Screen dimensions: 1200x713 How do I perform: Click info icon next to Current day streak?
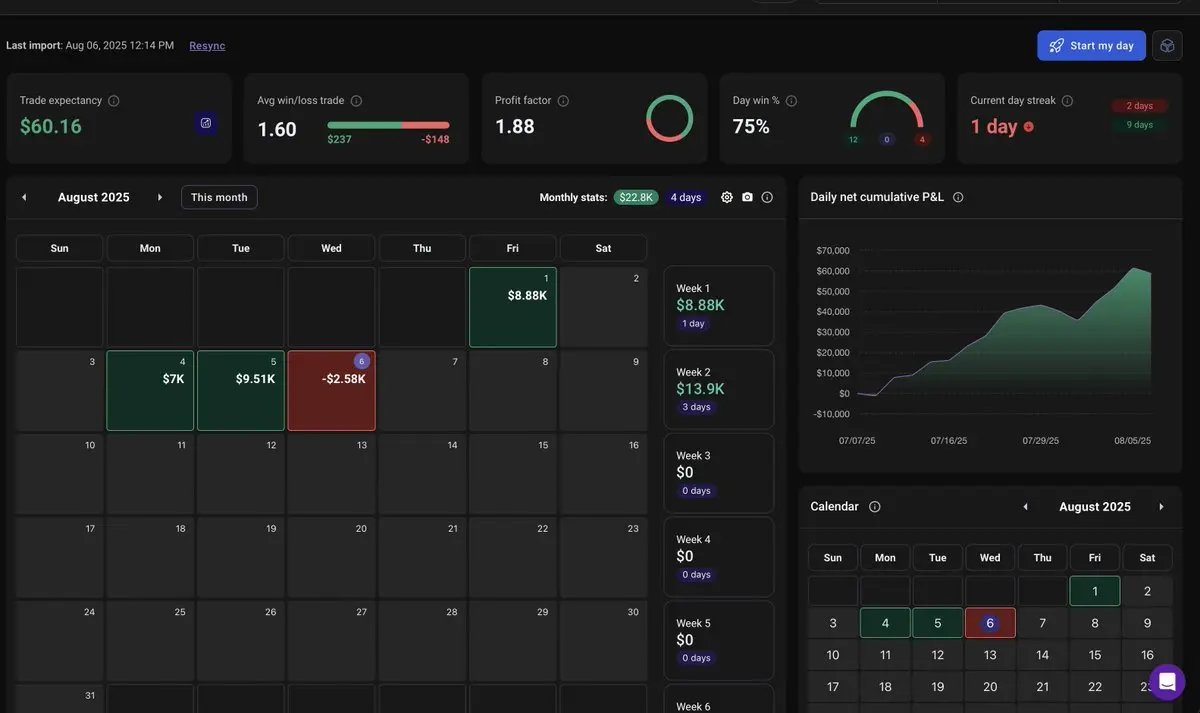[1067, 101]
